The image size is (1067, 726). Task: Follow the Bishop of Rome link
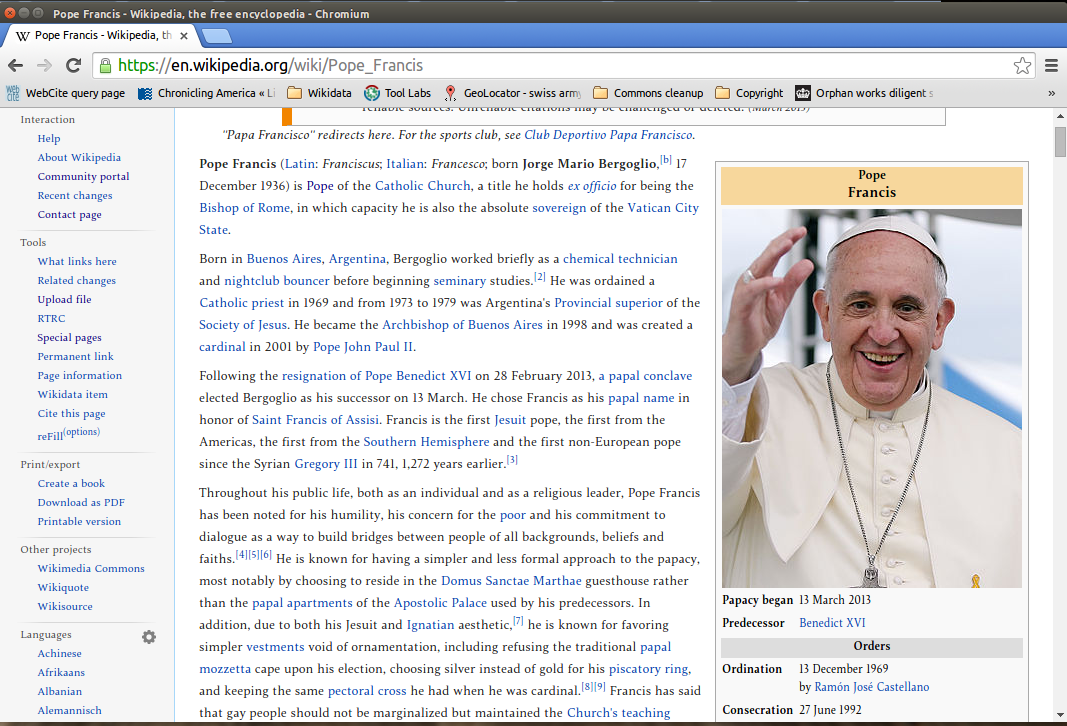244,208
